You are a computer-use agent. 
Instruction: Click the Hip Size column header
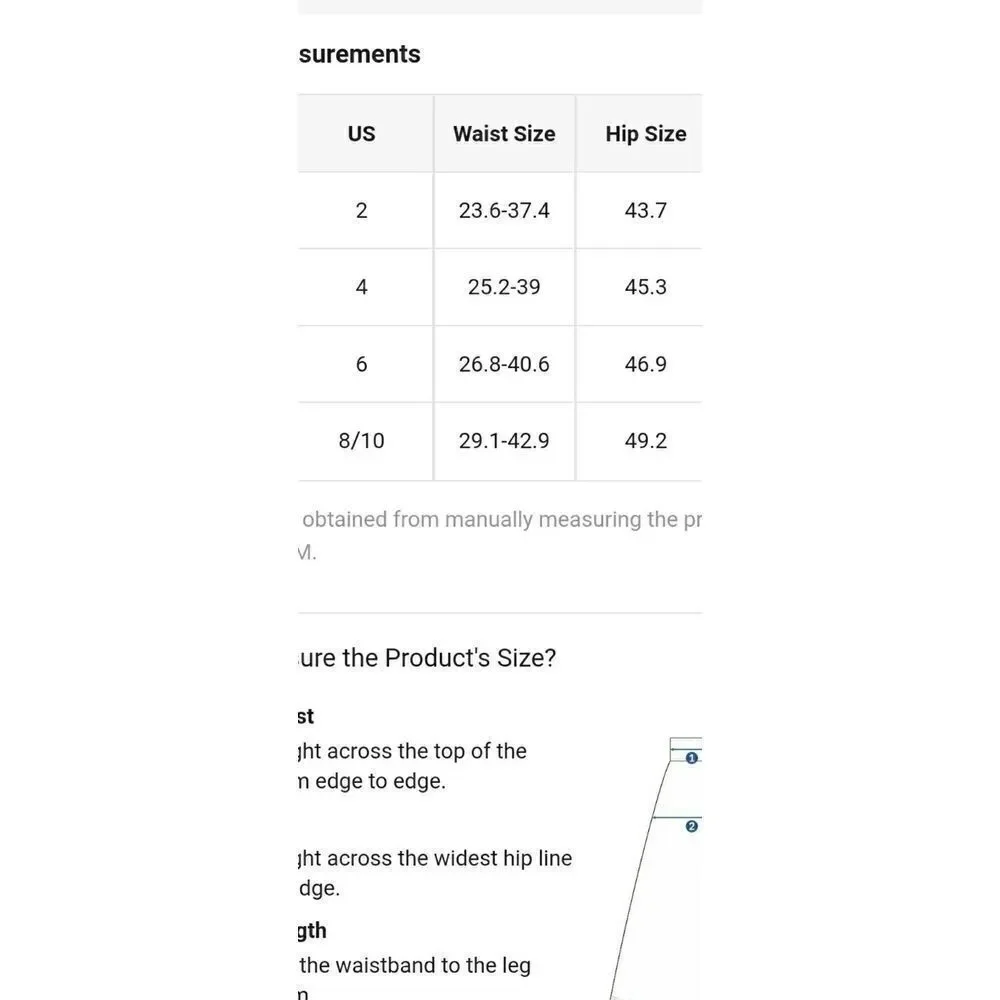click(x=645, y=134)
